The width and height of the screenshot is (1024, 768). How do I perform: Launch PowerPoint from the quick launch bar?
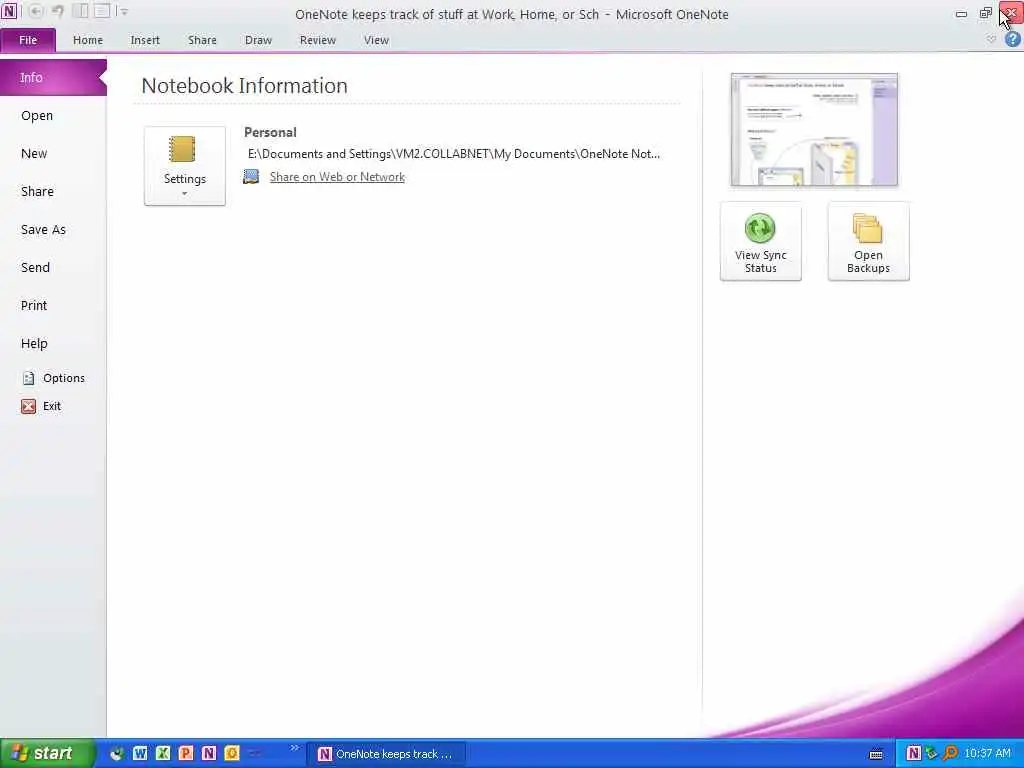[185, 754]
